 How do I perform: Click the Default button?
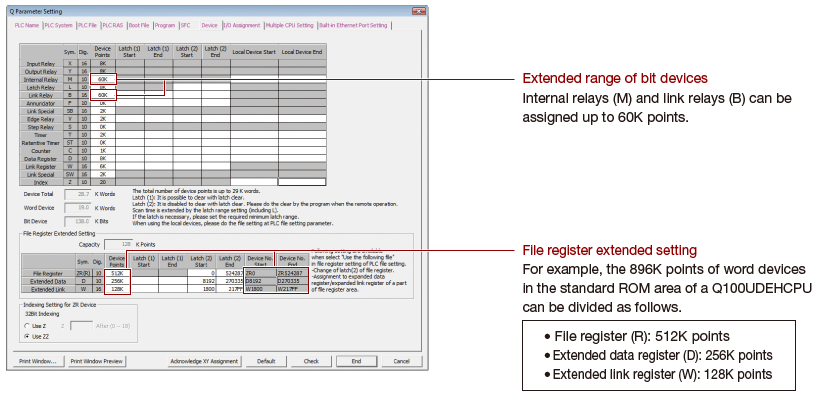pos(266,361)
